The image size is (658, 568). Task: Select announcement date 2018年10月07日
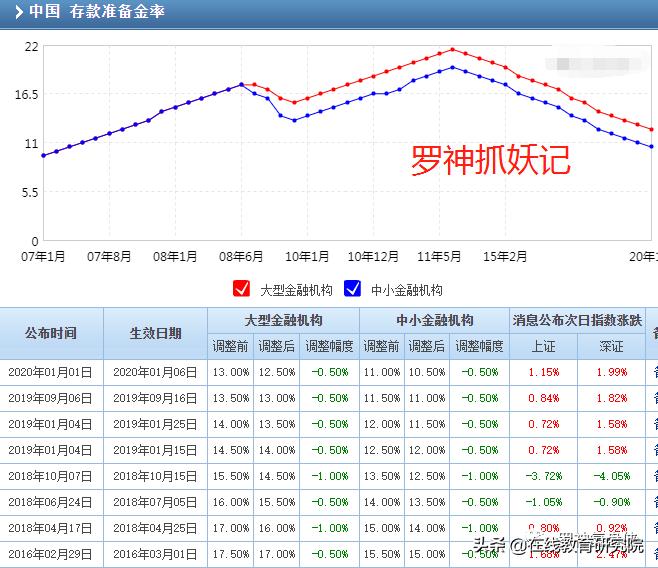coord(50,476)
